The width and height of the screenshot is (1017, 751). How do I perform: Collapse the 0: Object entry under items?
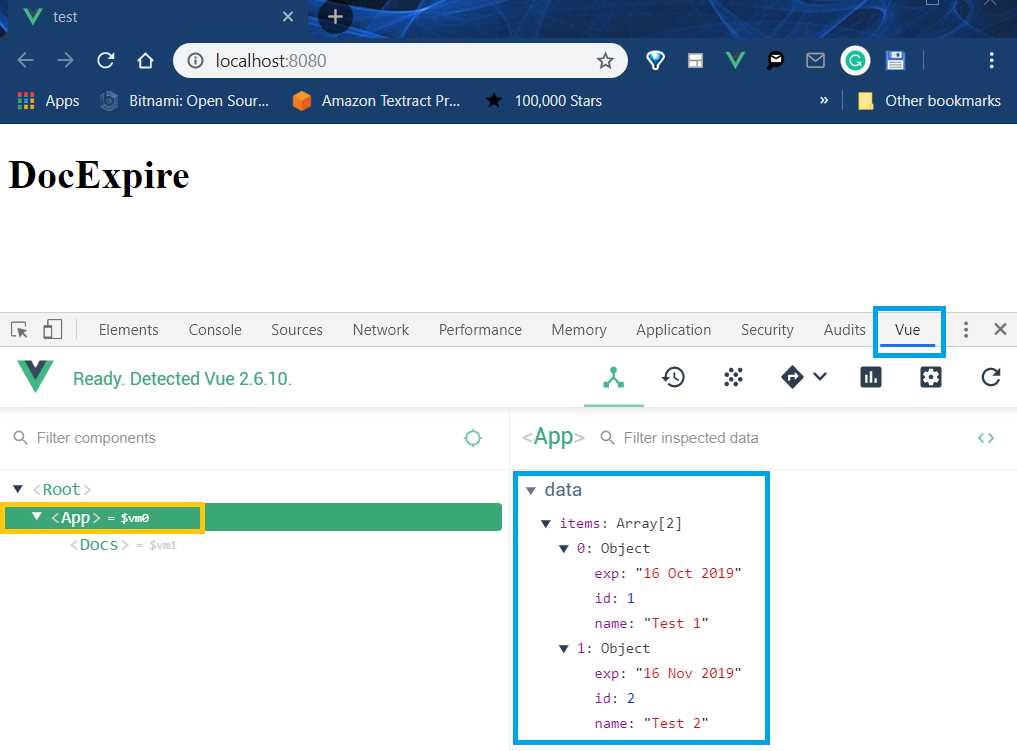click(564, 548)
